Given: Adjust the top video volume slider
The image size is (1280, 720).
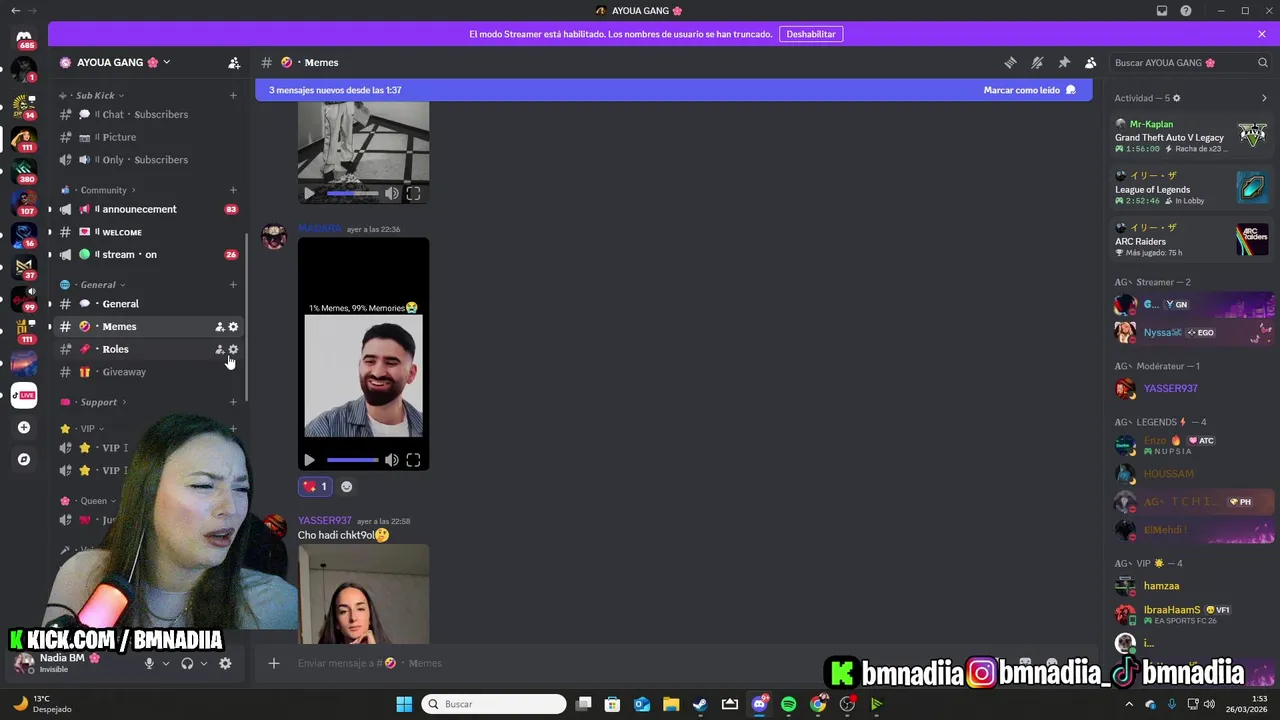Looking at the screenshot, I should coord(353,194).
